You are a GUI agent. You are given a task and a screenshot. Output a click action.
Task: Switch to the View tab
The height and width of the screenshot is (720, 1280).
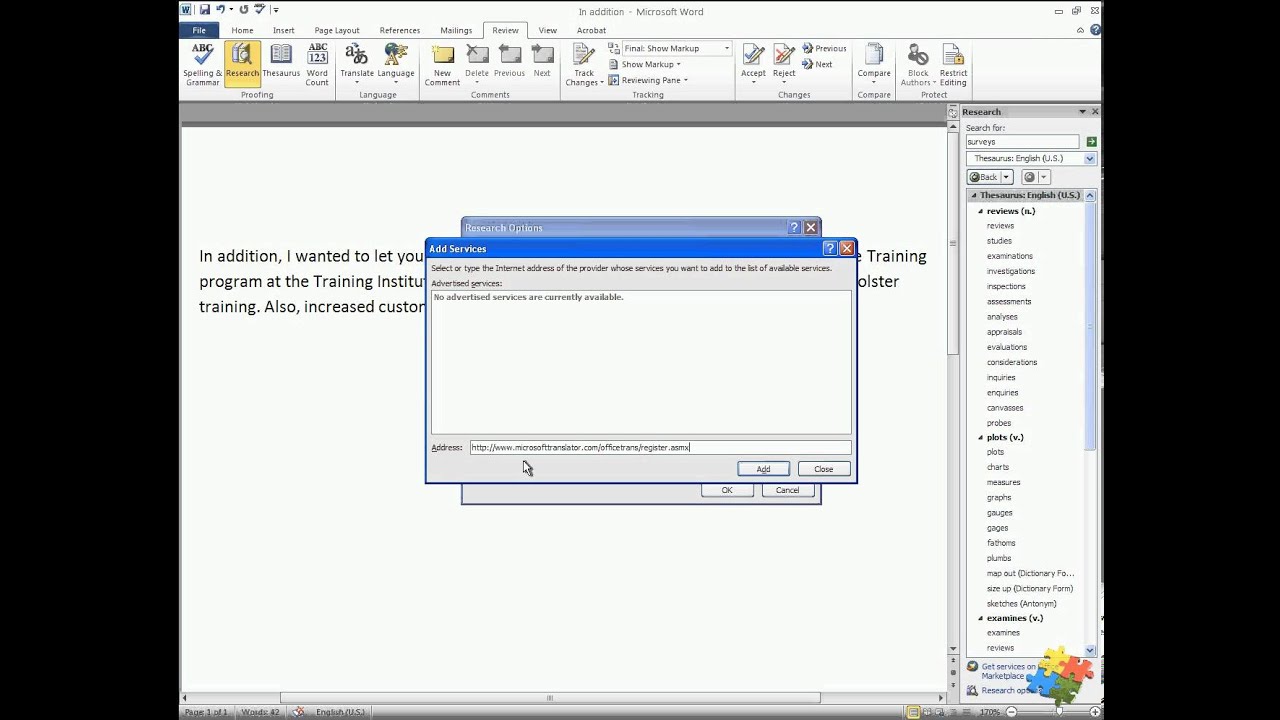(x=548, y=30)
